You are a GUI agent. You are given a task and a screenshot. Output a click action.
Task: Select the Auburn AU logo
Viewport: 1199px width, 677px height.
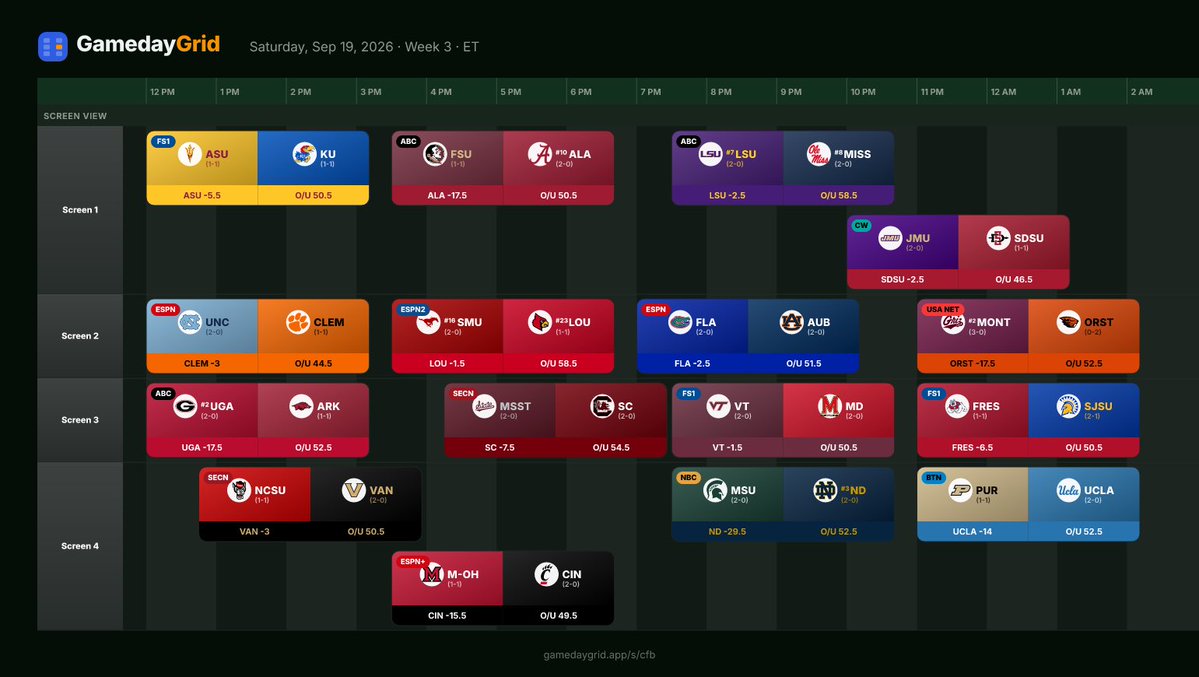click(x=791, y=322)
